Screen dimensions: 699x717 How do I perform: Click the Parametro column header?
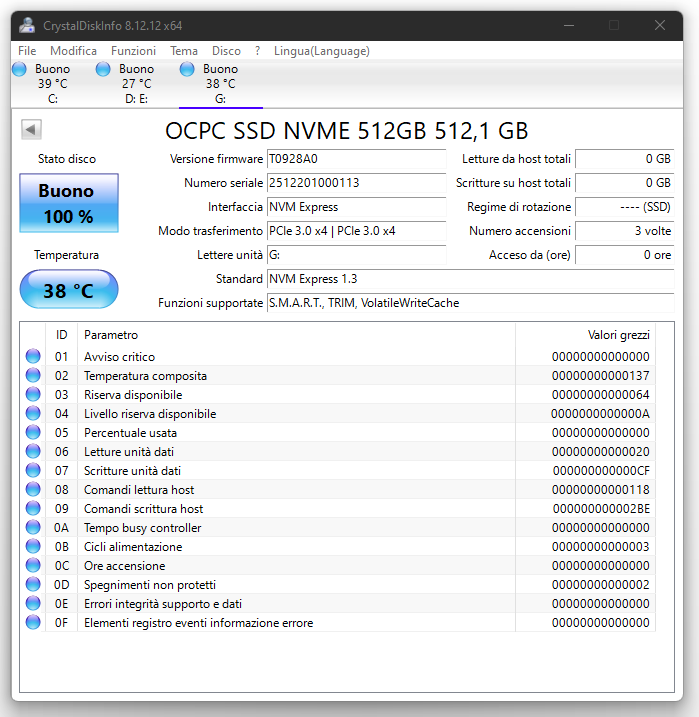pos(296,335)
